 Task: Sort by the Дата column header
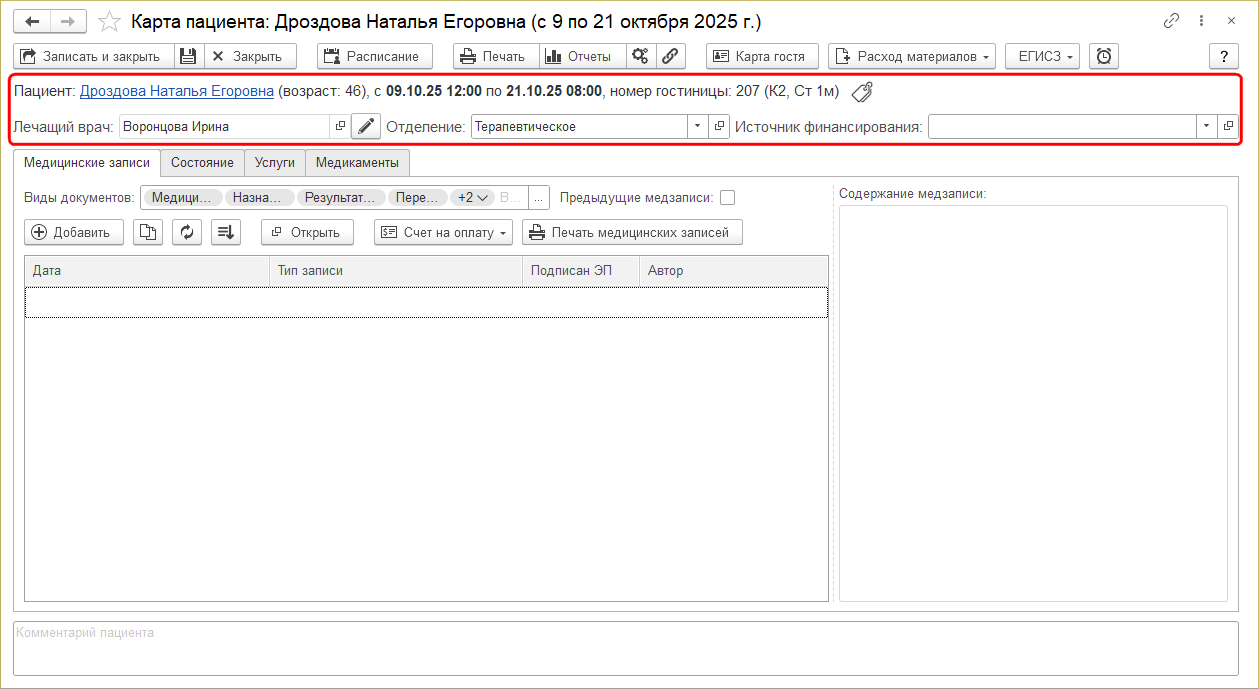pyautogui.click(x=147, y=270)
